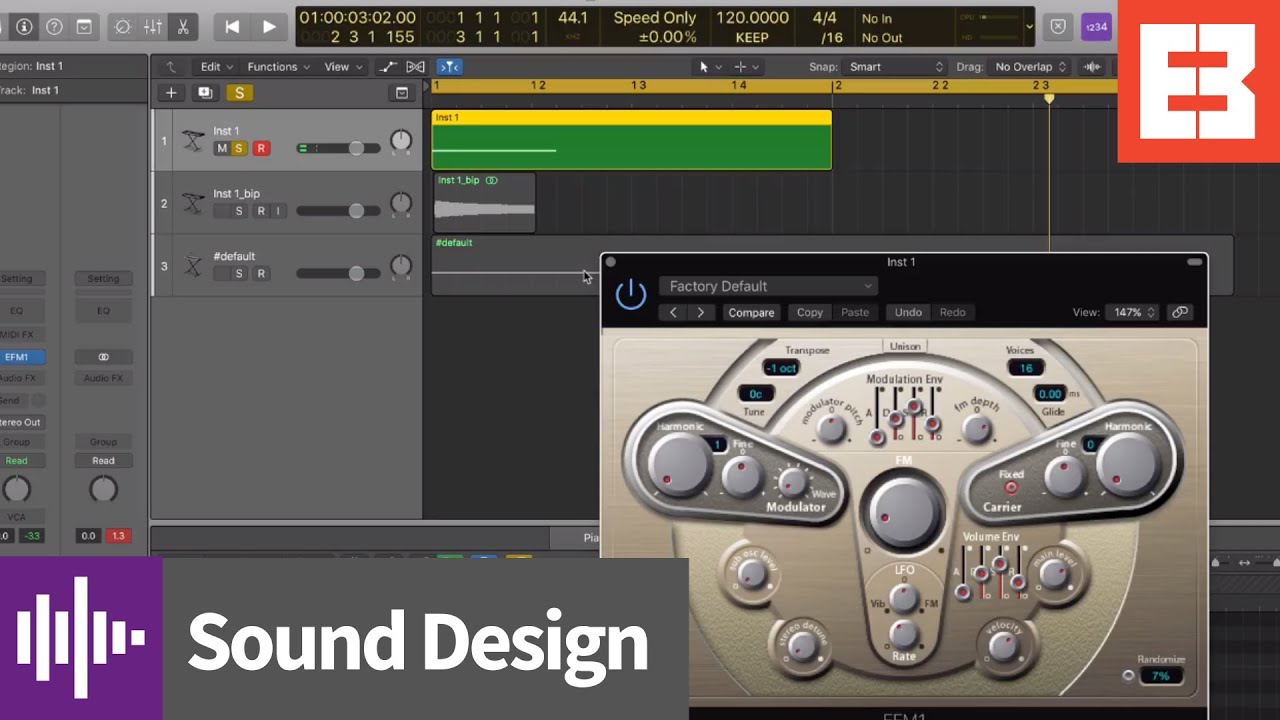Click the duplicate track icon

point(205,93)
